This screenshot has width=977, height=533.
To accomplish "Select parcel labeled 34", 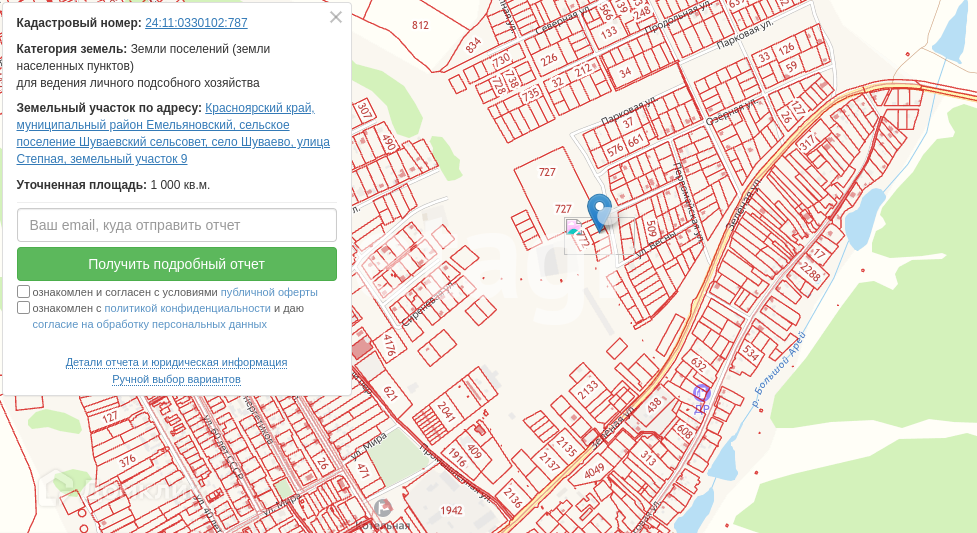I will pos(625,72).
